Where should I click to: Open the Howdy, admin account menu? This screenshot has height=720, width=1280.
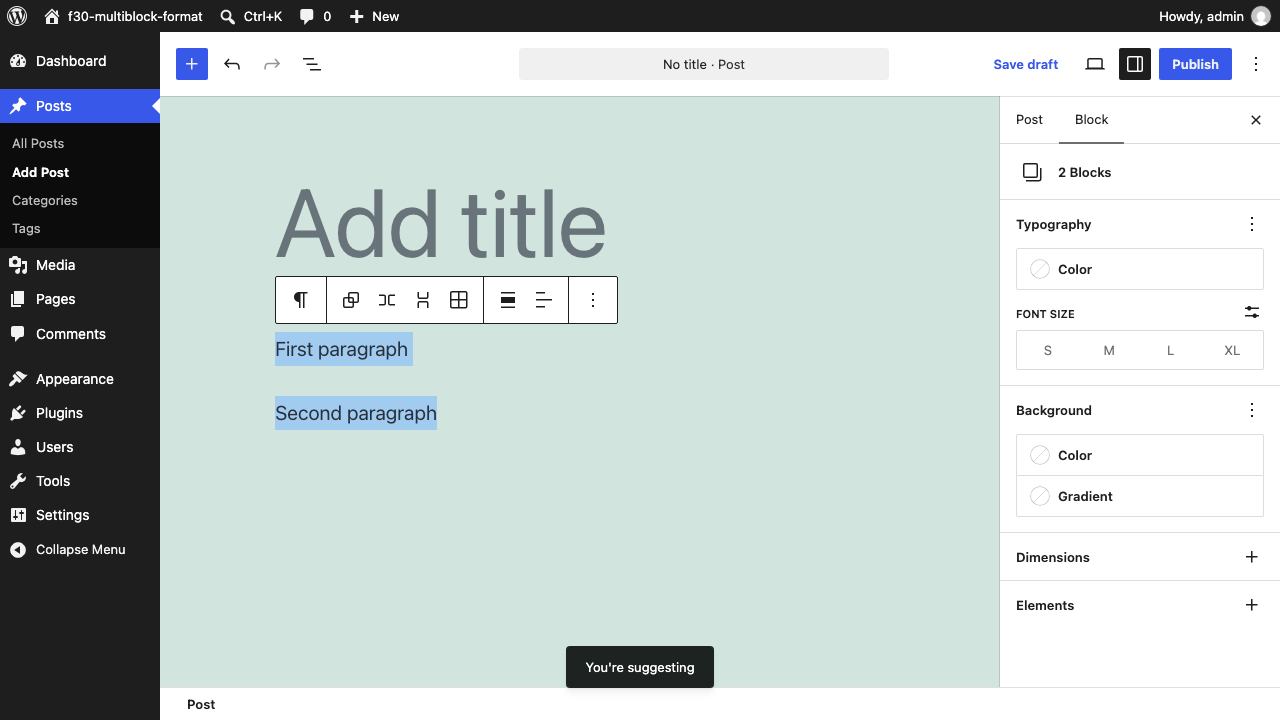[1214, 16]
